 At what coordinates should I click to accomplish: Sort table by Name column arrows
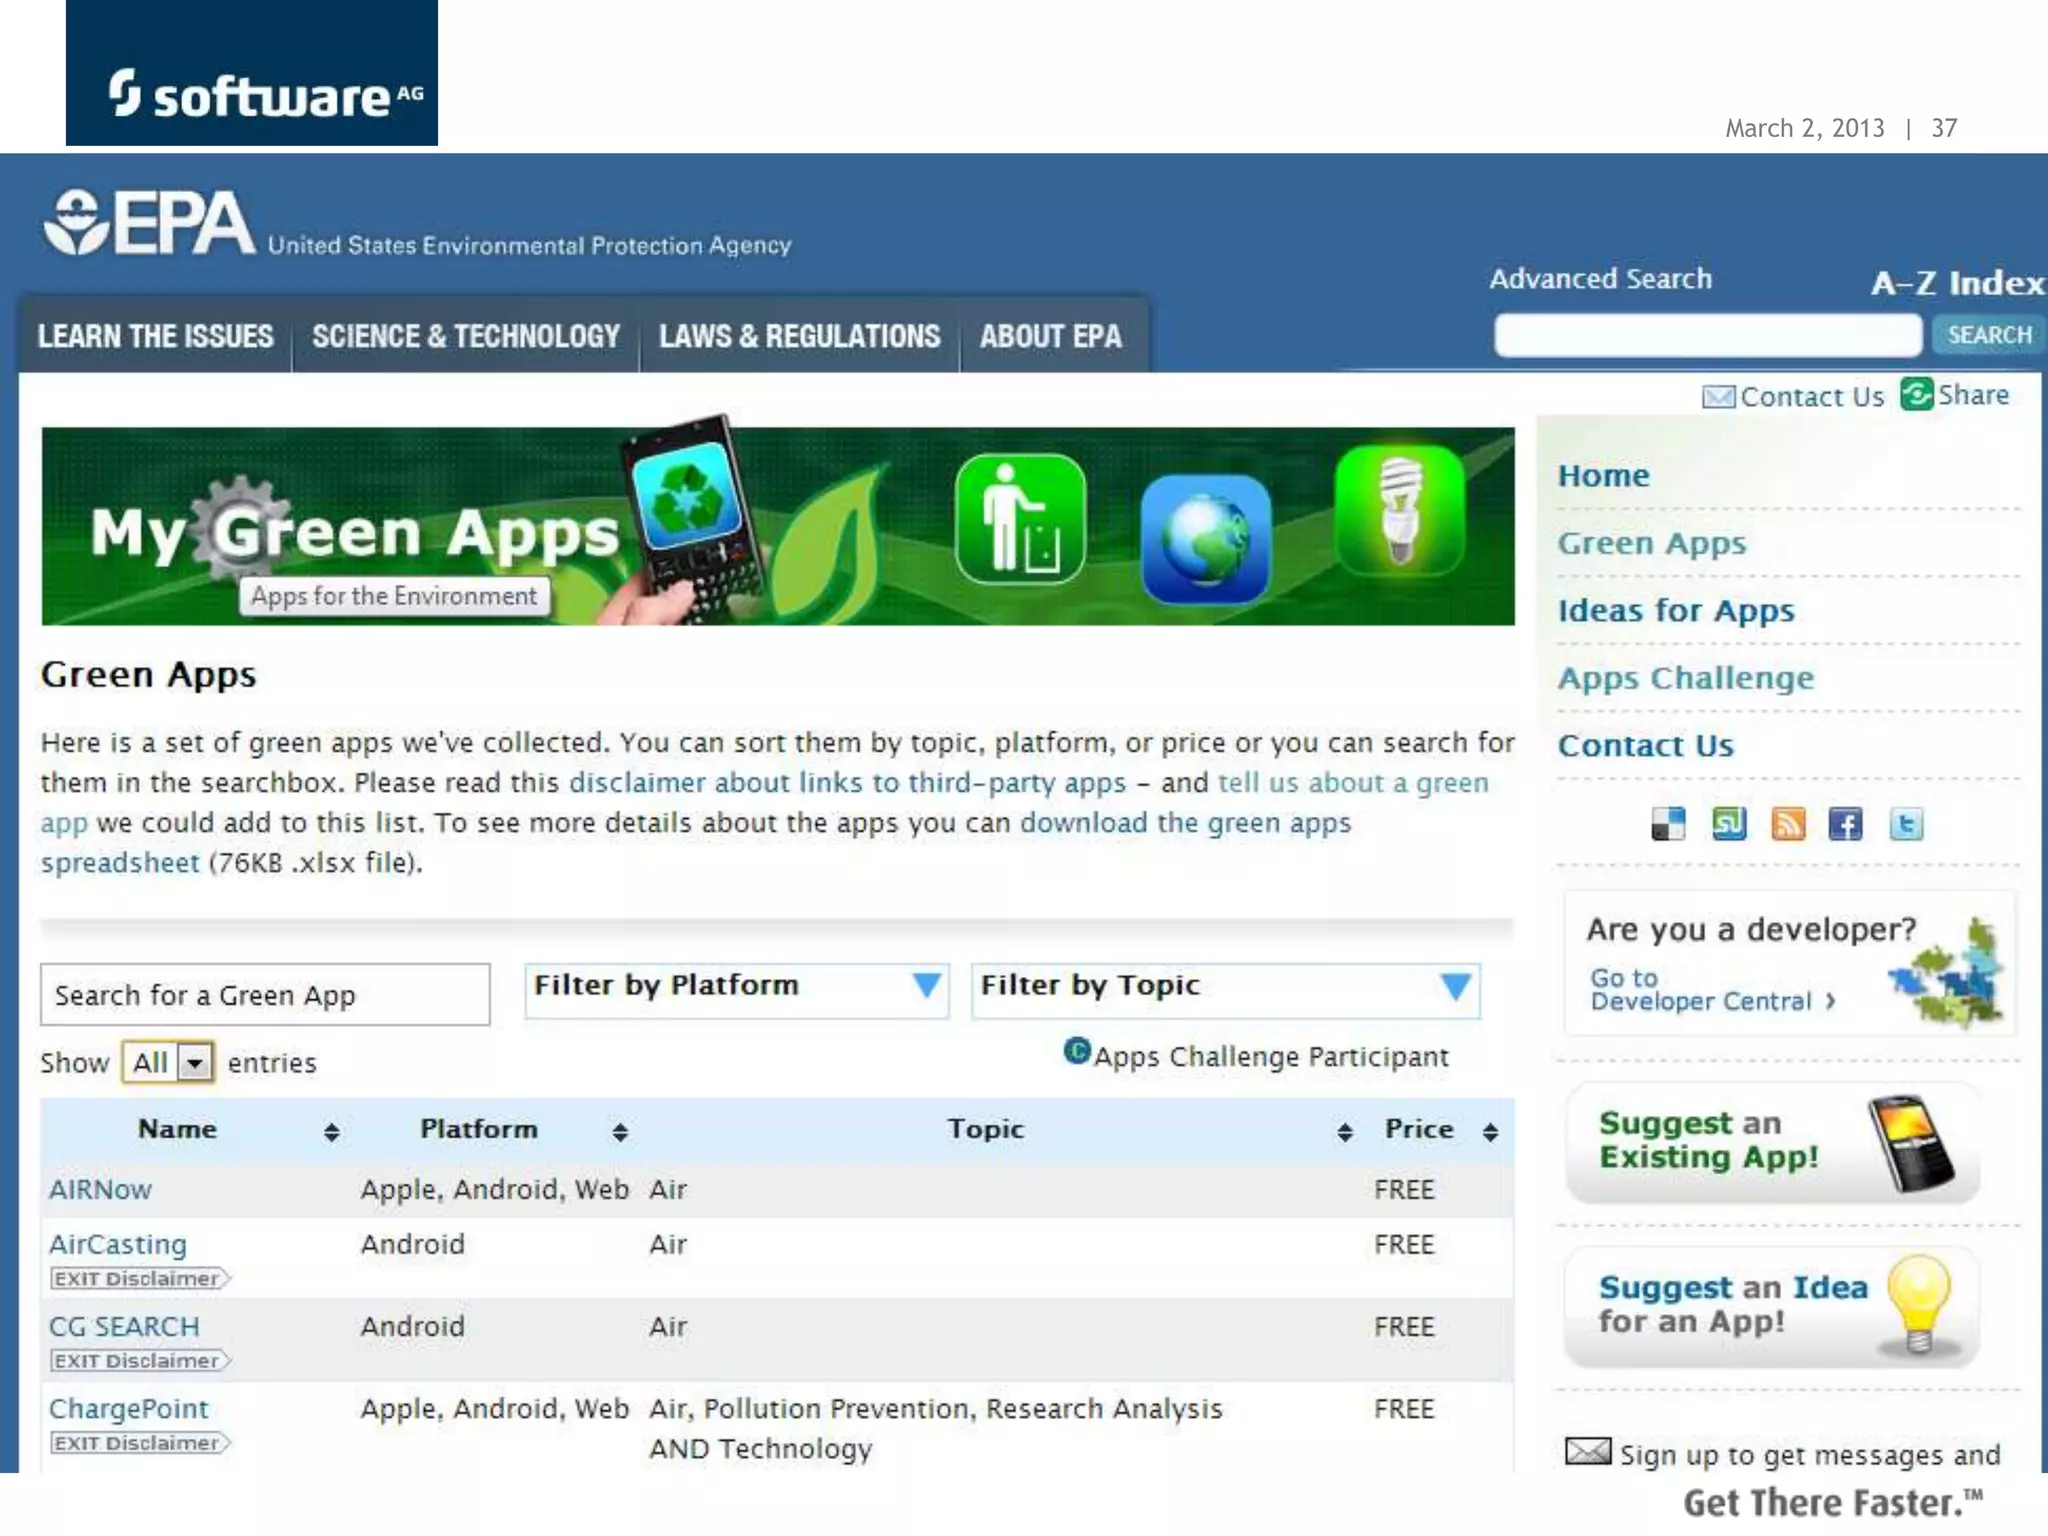(332, 1131)
